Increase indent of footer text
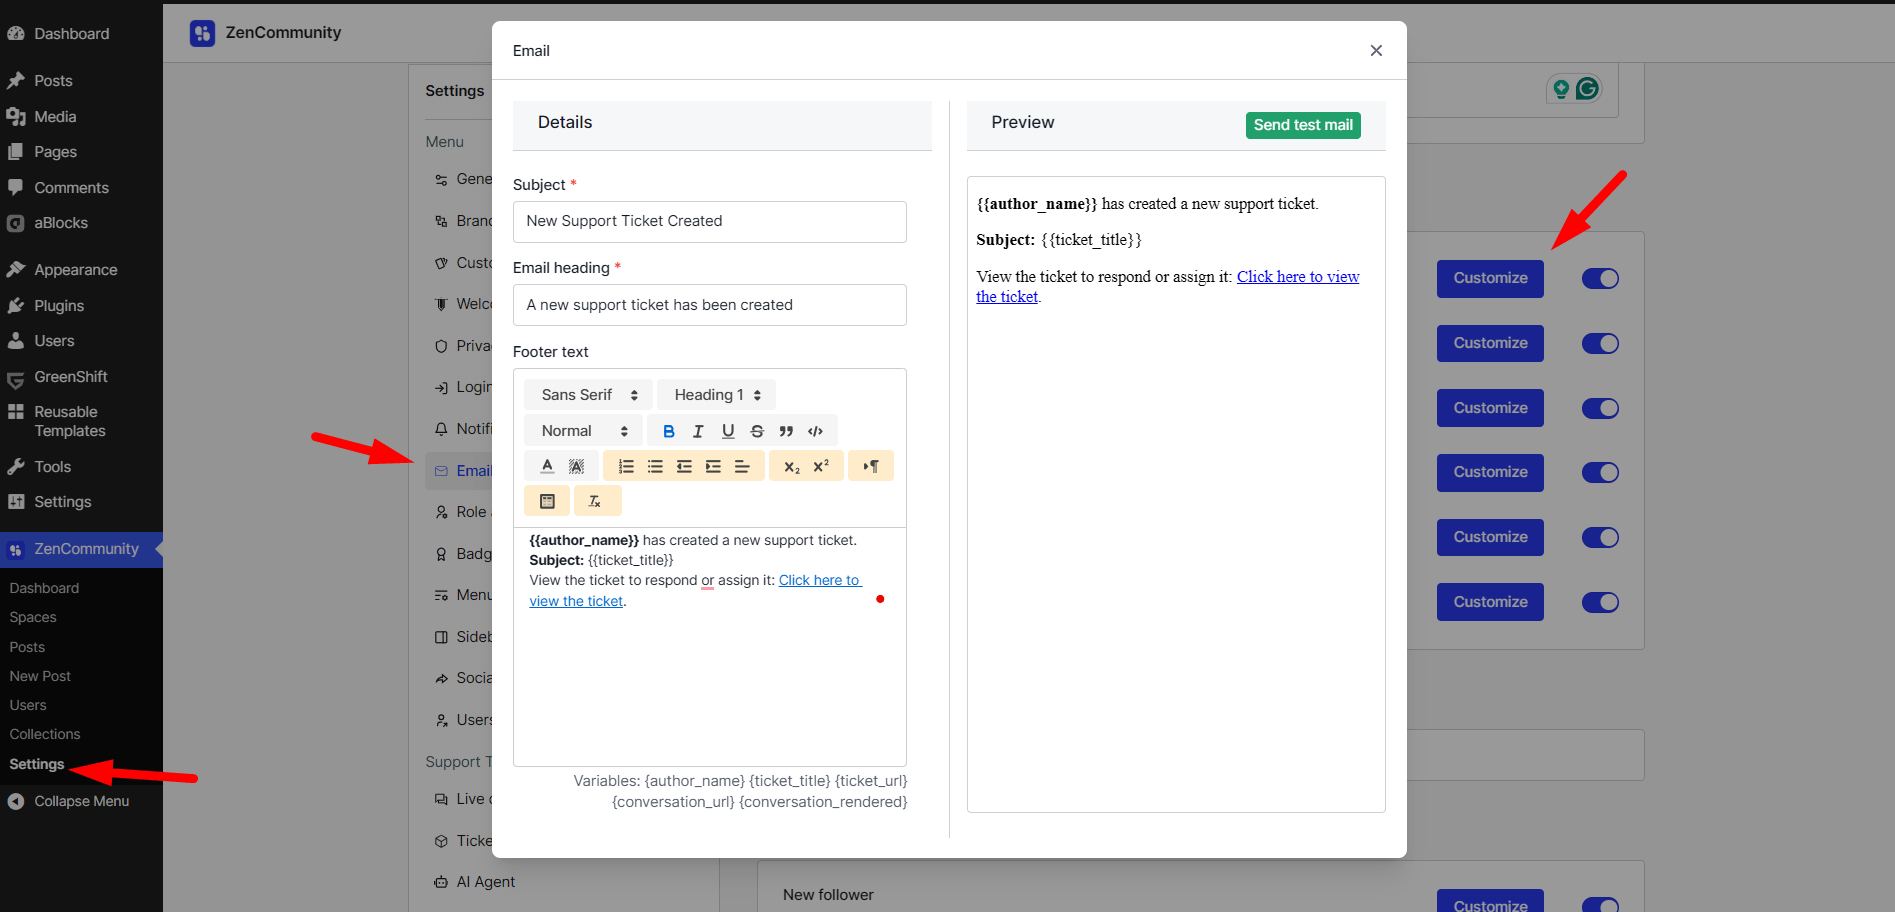Image resolution: width=1895 pixels, height=912 pixels. click(713, 466)
